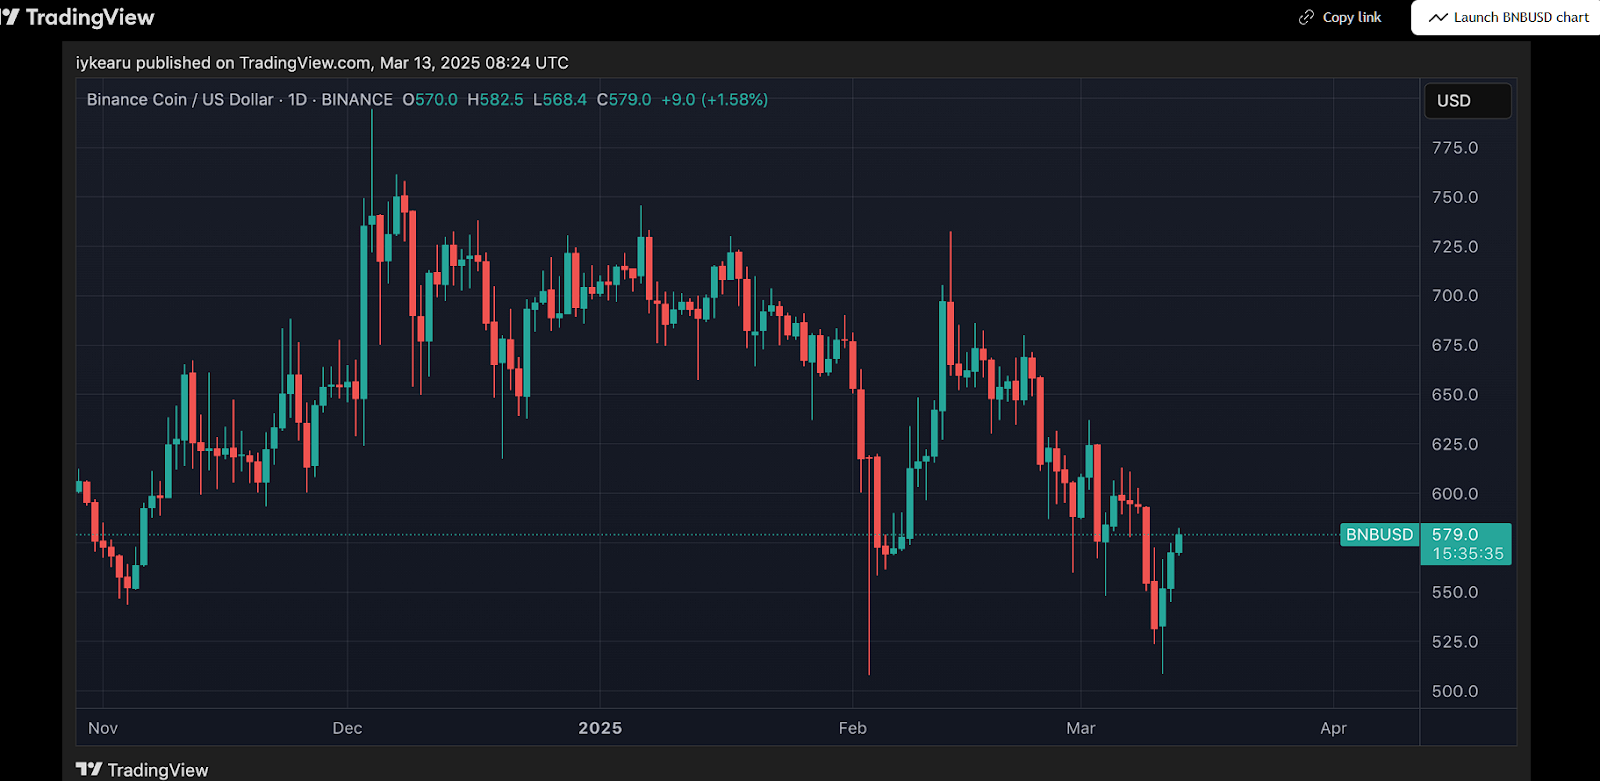Click the Feb label on time axis
Image resolution: width=1600 pixels, height=781 pixels.
[x=852, y=728]
